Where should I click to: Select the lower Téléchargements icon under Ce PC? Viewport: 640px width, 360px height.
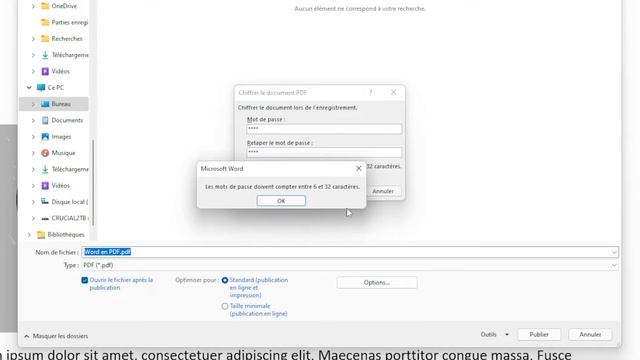45,169
